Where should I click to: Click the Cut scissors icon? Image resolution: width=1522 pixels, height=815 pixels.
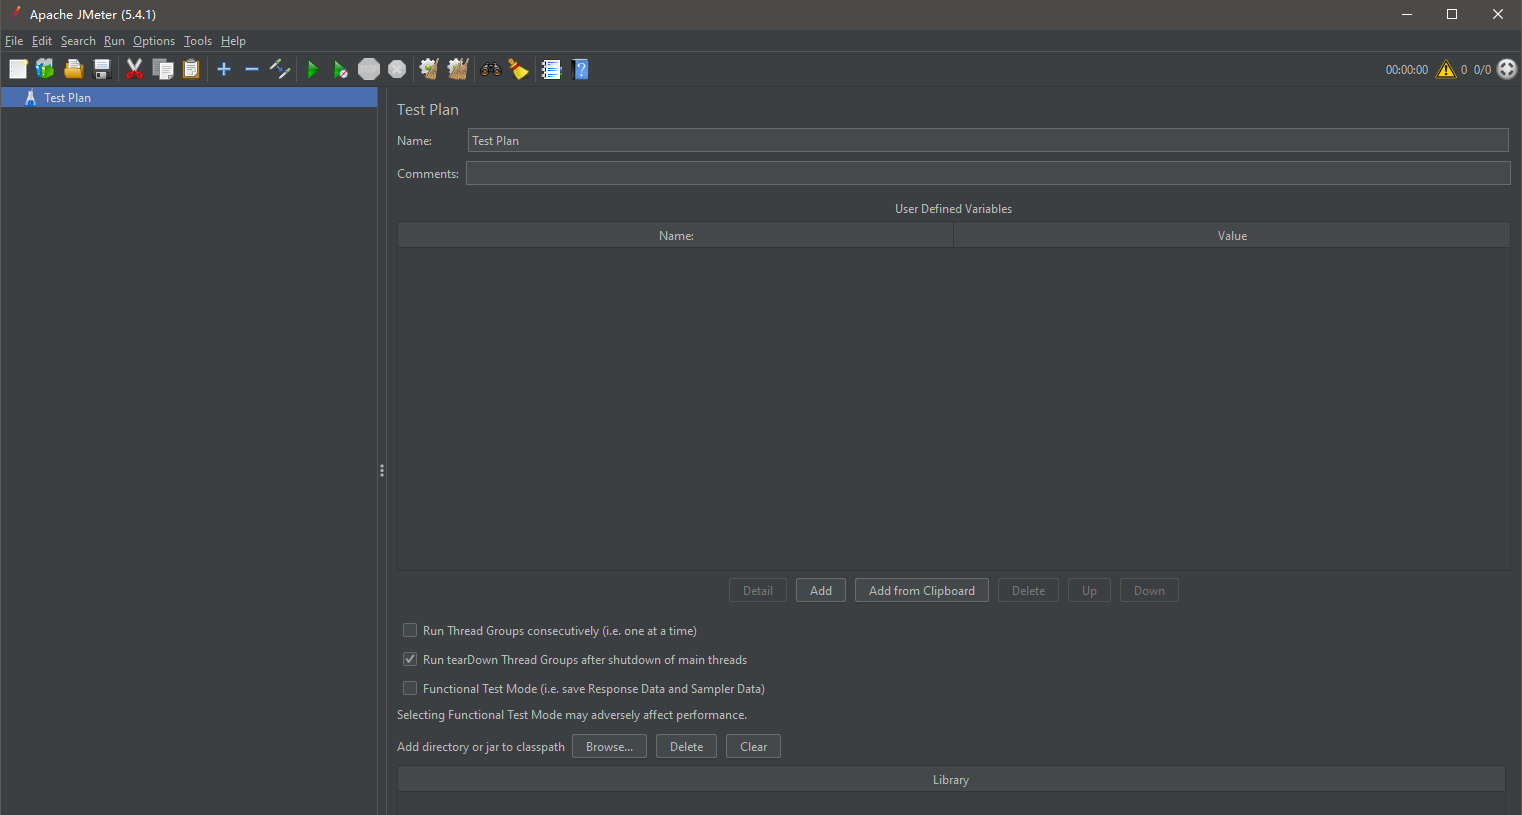(134, 69)
